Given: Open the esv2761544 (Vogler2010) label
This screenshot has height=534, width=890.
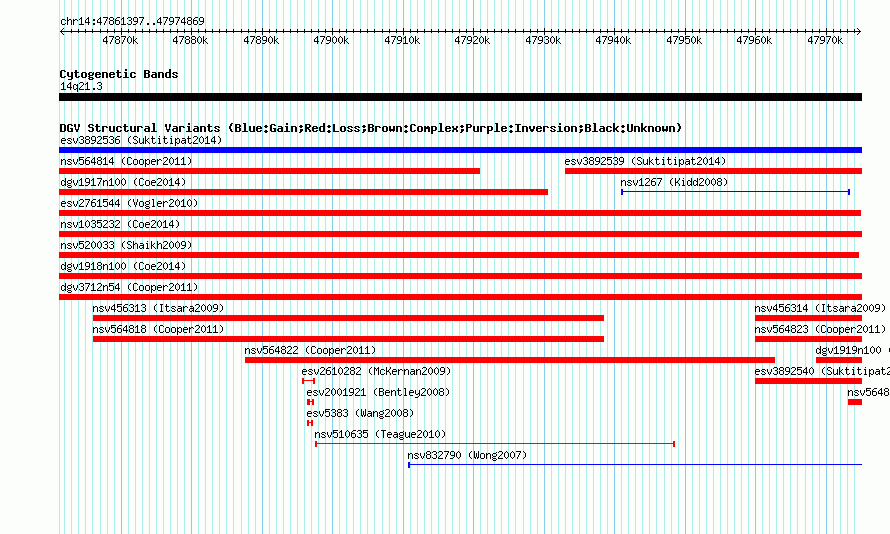Looking at the screenshot, I should pyautogui.click(x=129, y=203).
